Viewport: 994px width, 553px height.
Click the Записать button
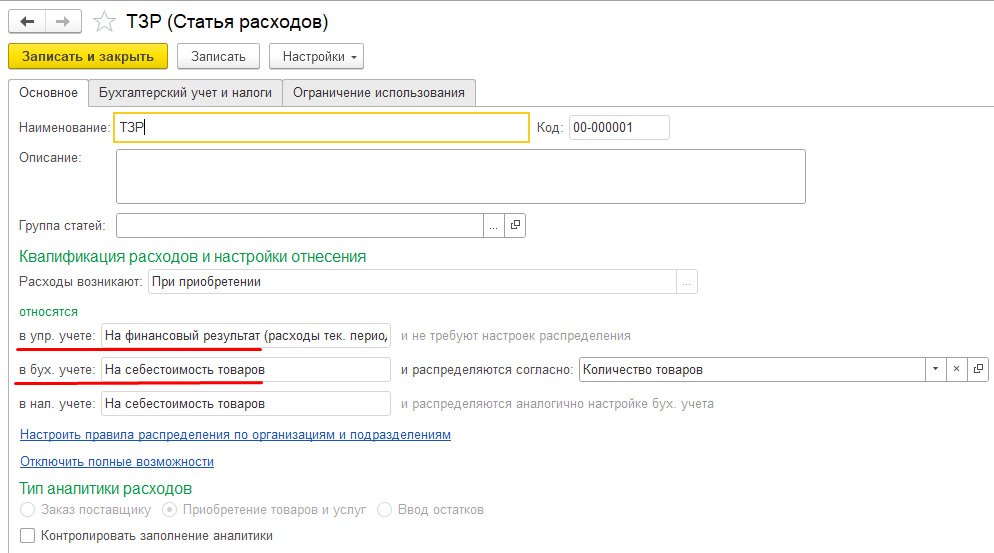(218, 57)
